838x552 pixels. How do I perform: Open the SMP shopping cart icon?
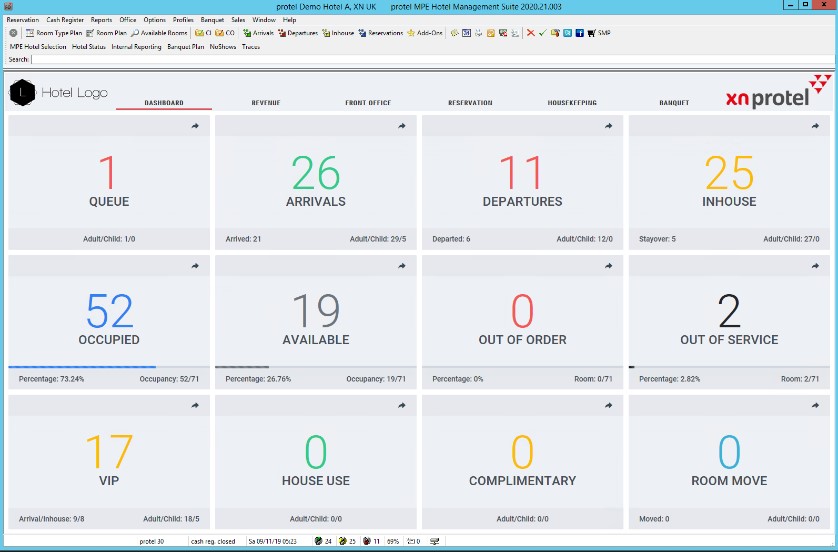pos(592,33)
